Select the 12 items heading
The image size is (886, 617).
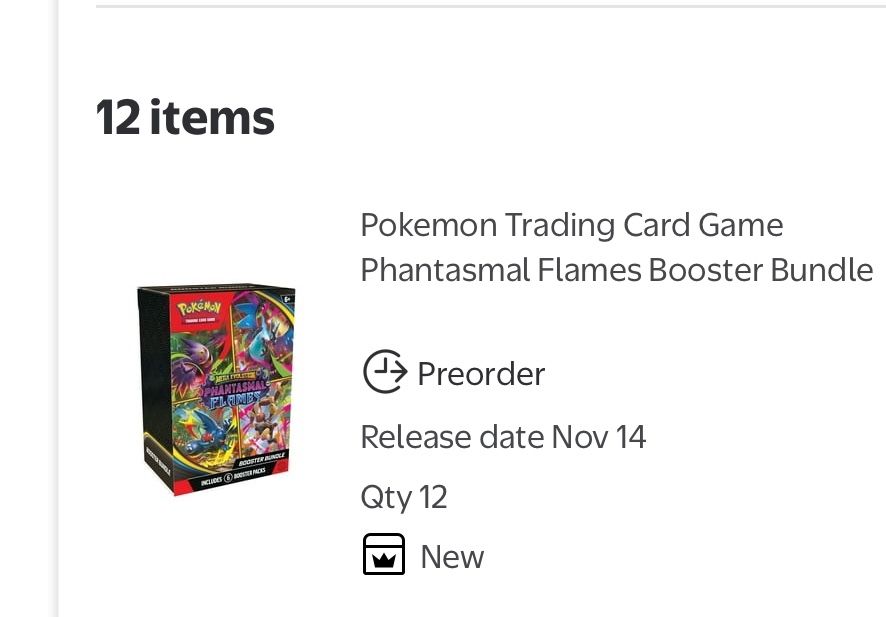pos(185,116)
